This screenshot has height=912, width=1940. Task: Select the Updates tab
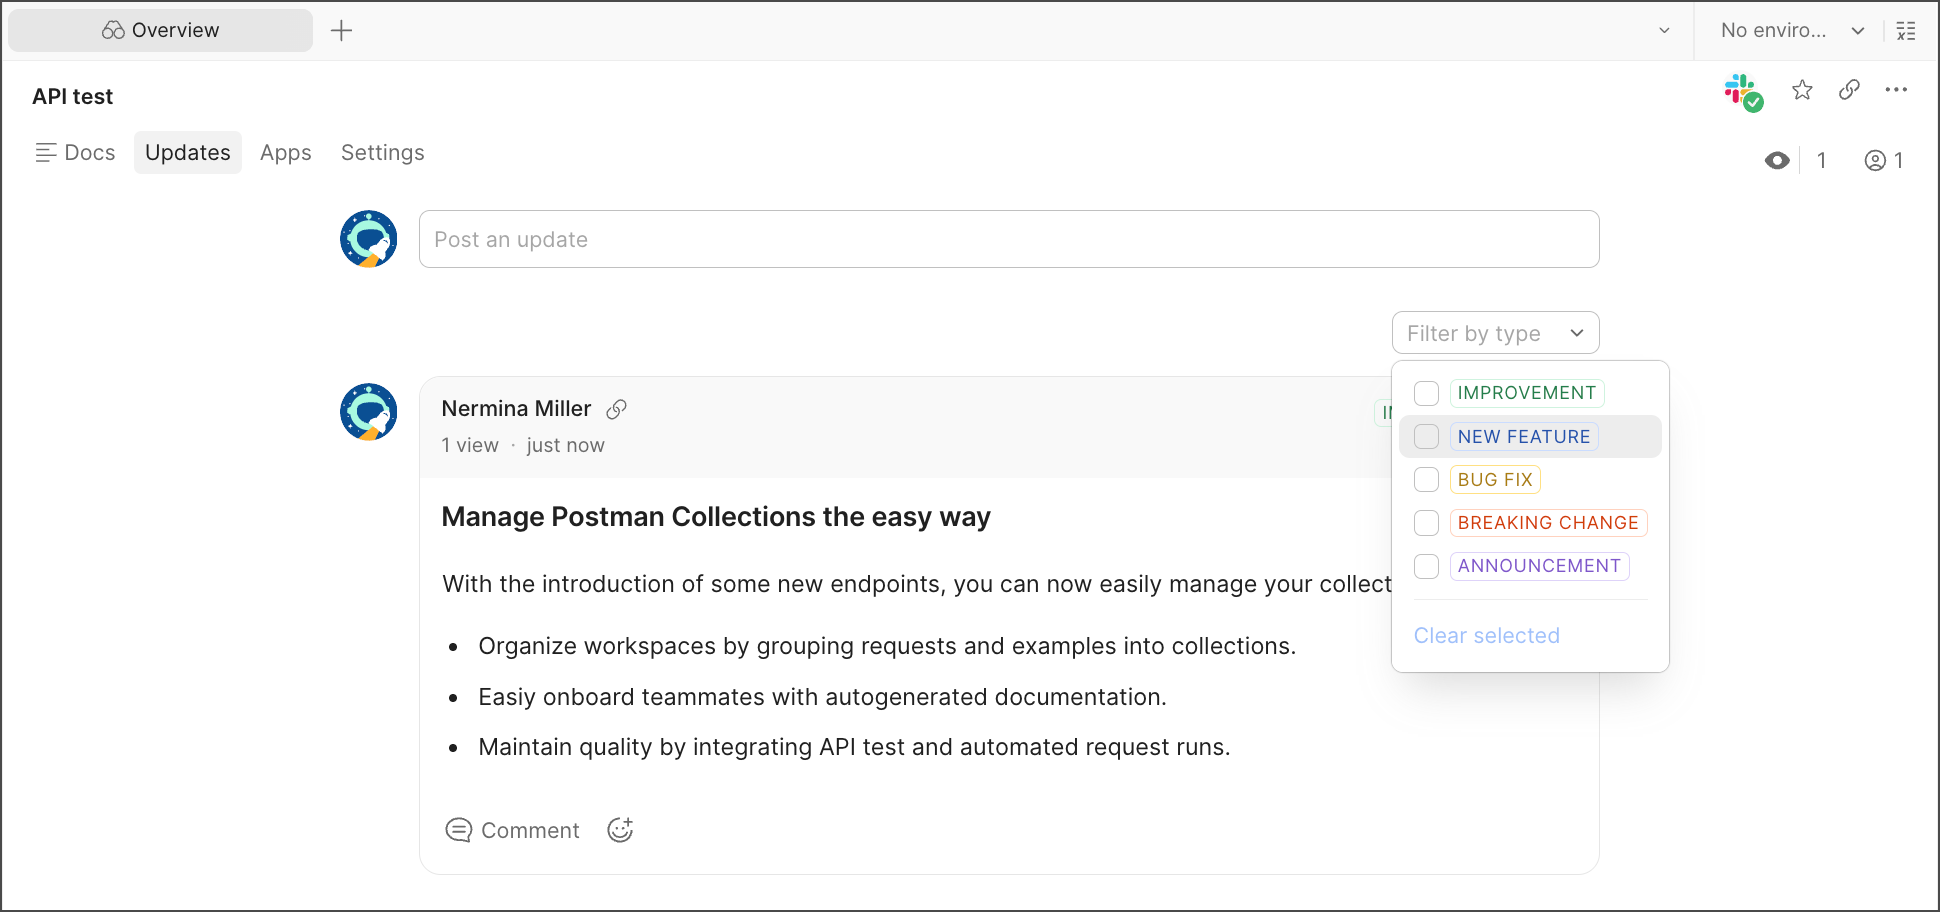pyautogui.click(x=188, y=153)
